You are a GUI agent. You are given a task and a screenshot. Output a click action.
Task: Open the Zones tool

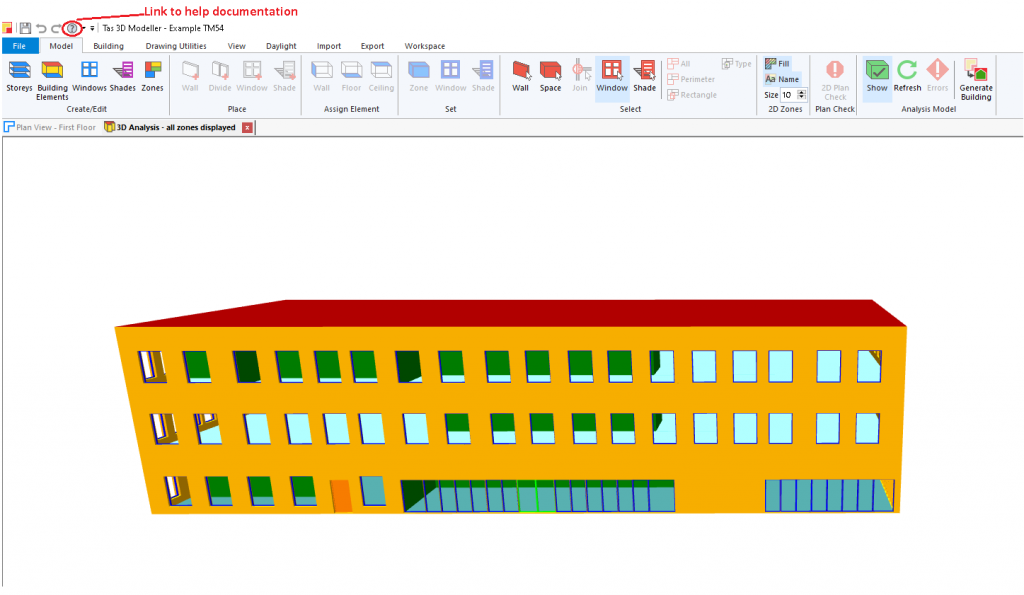[152, 72]
